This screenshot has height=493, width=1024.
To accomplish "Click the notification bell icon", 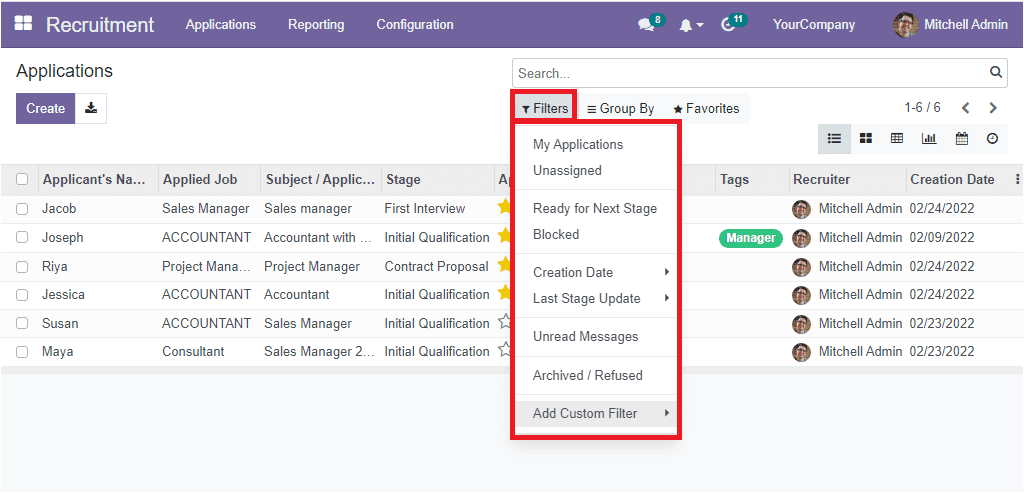I will 686,25.
